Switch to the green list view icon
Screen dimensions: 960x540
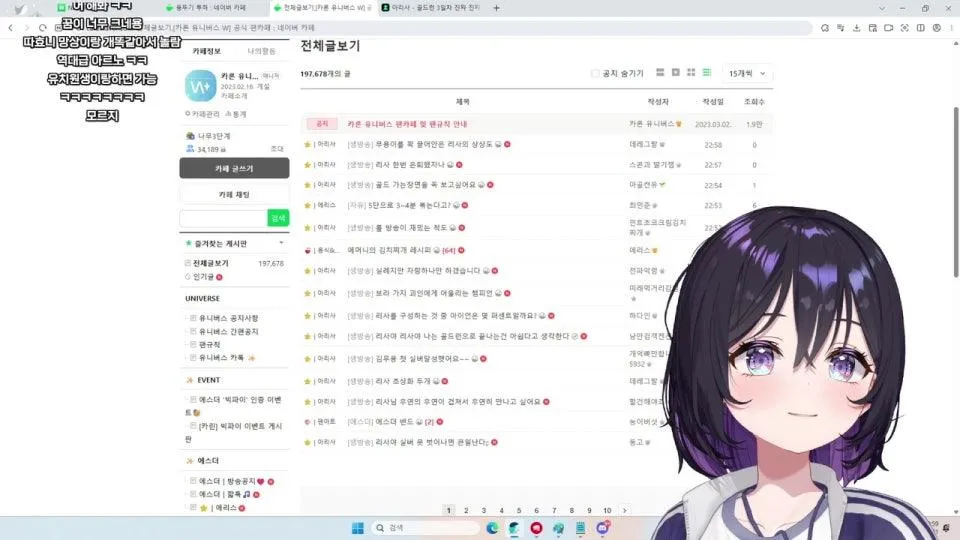(707, 73)
